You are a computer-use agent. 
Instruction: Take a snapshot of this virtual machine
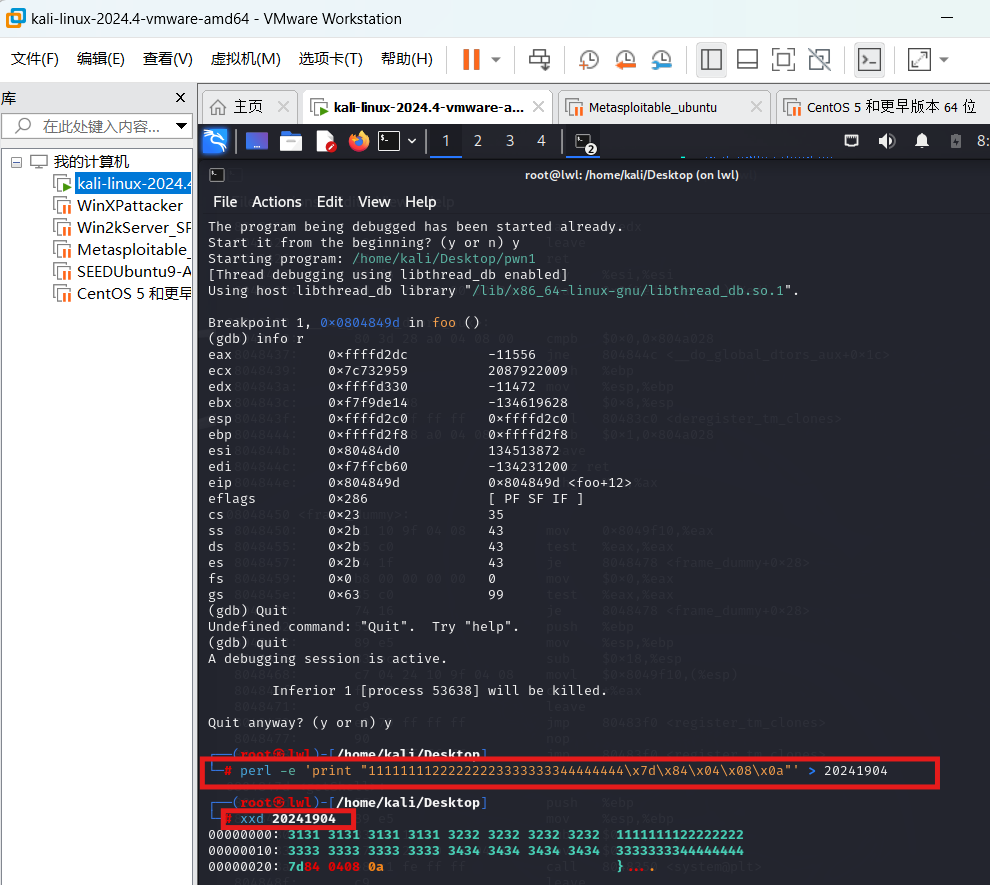tap(588, 59)
